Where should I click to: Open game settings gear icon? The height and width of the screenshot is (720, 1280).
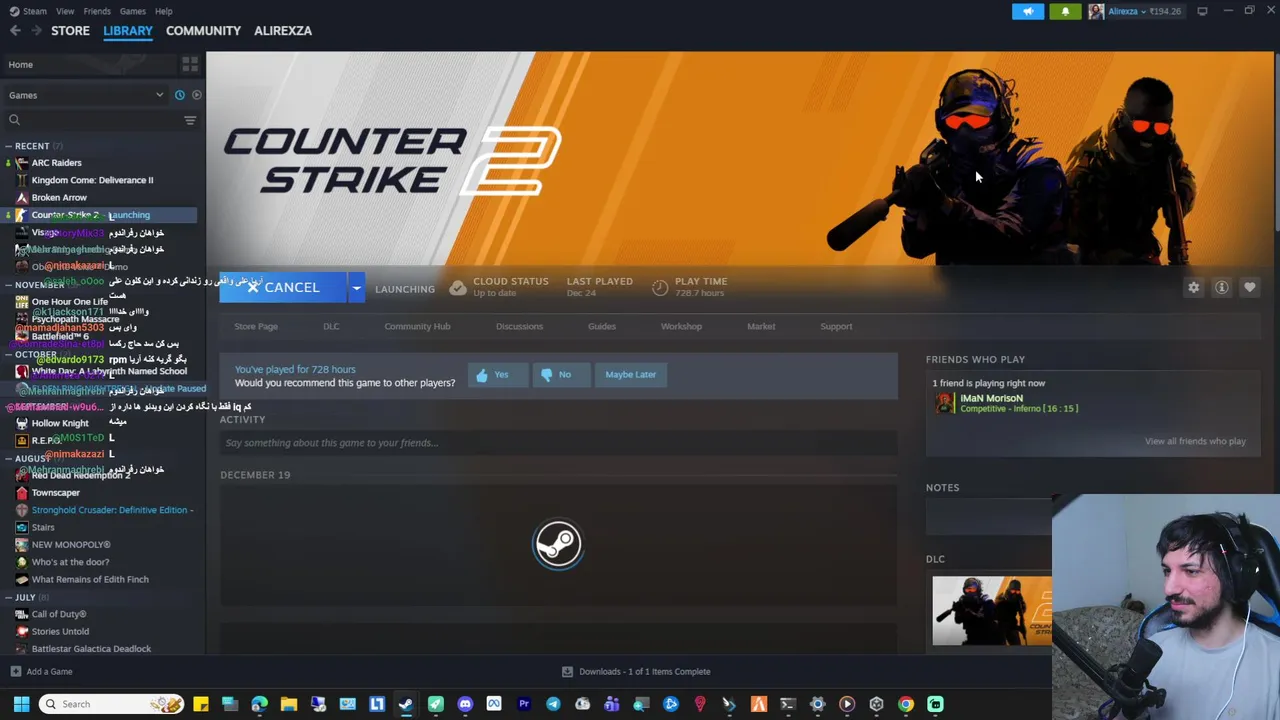[1193, 288]
